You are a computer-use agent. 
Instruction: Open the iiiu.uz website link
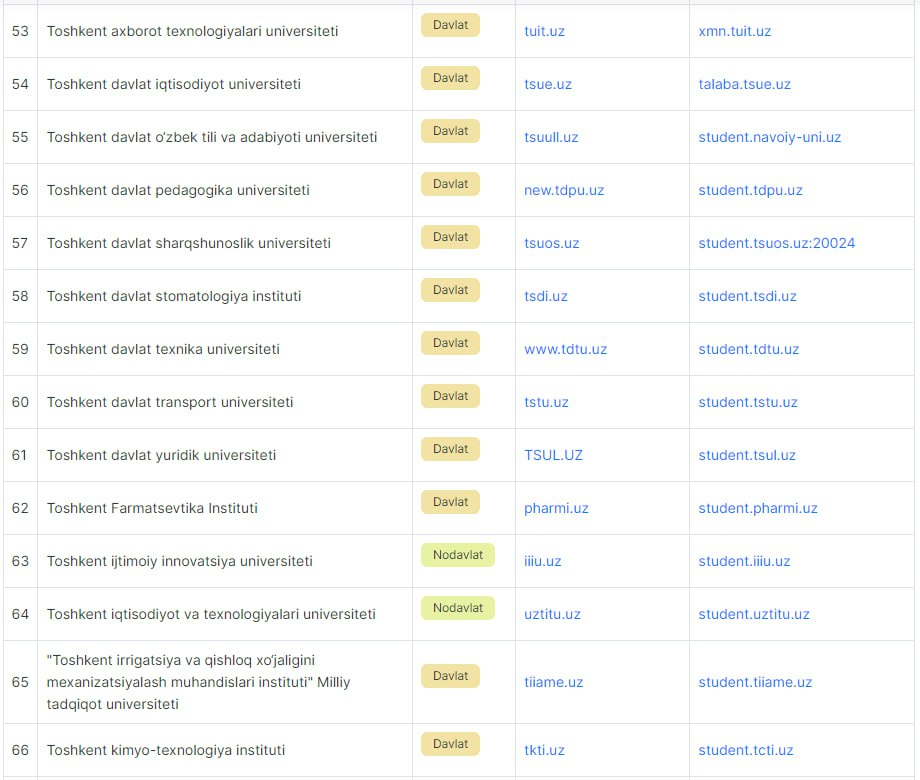(x=542, y=561)
